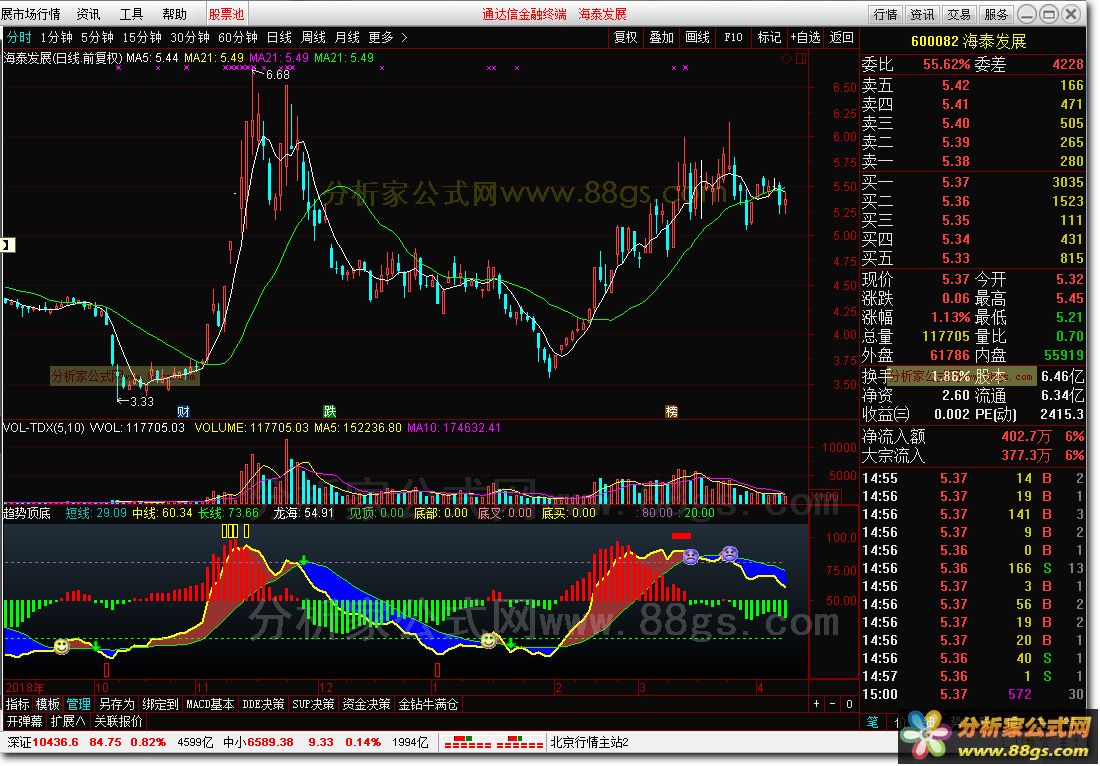The width and height of the screenshot is (1100, 766).
Task: Toggle the 开弹幕 barrage option
Action: 25,721
